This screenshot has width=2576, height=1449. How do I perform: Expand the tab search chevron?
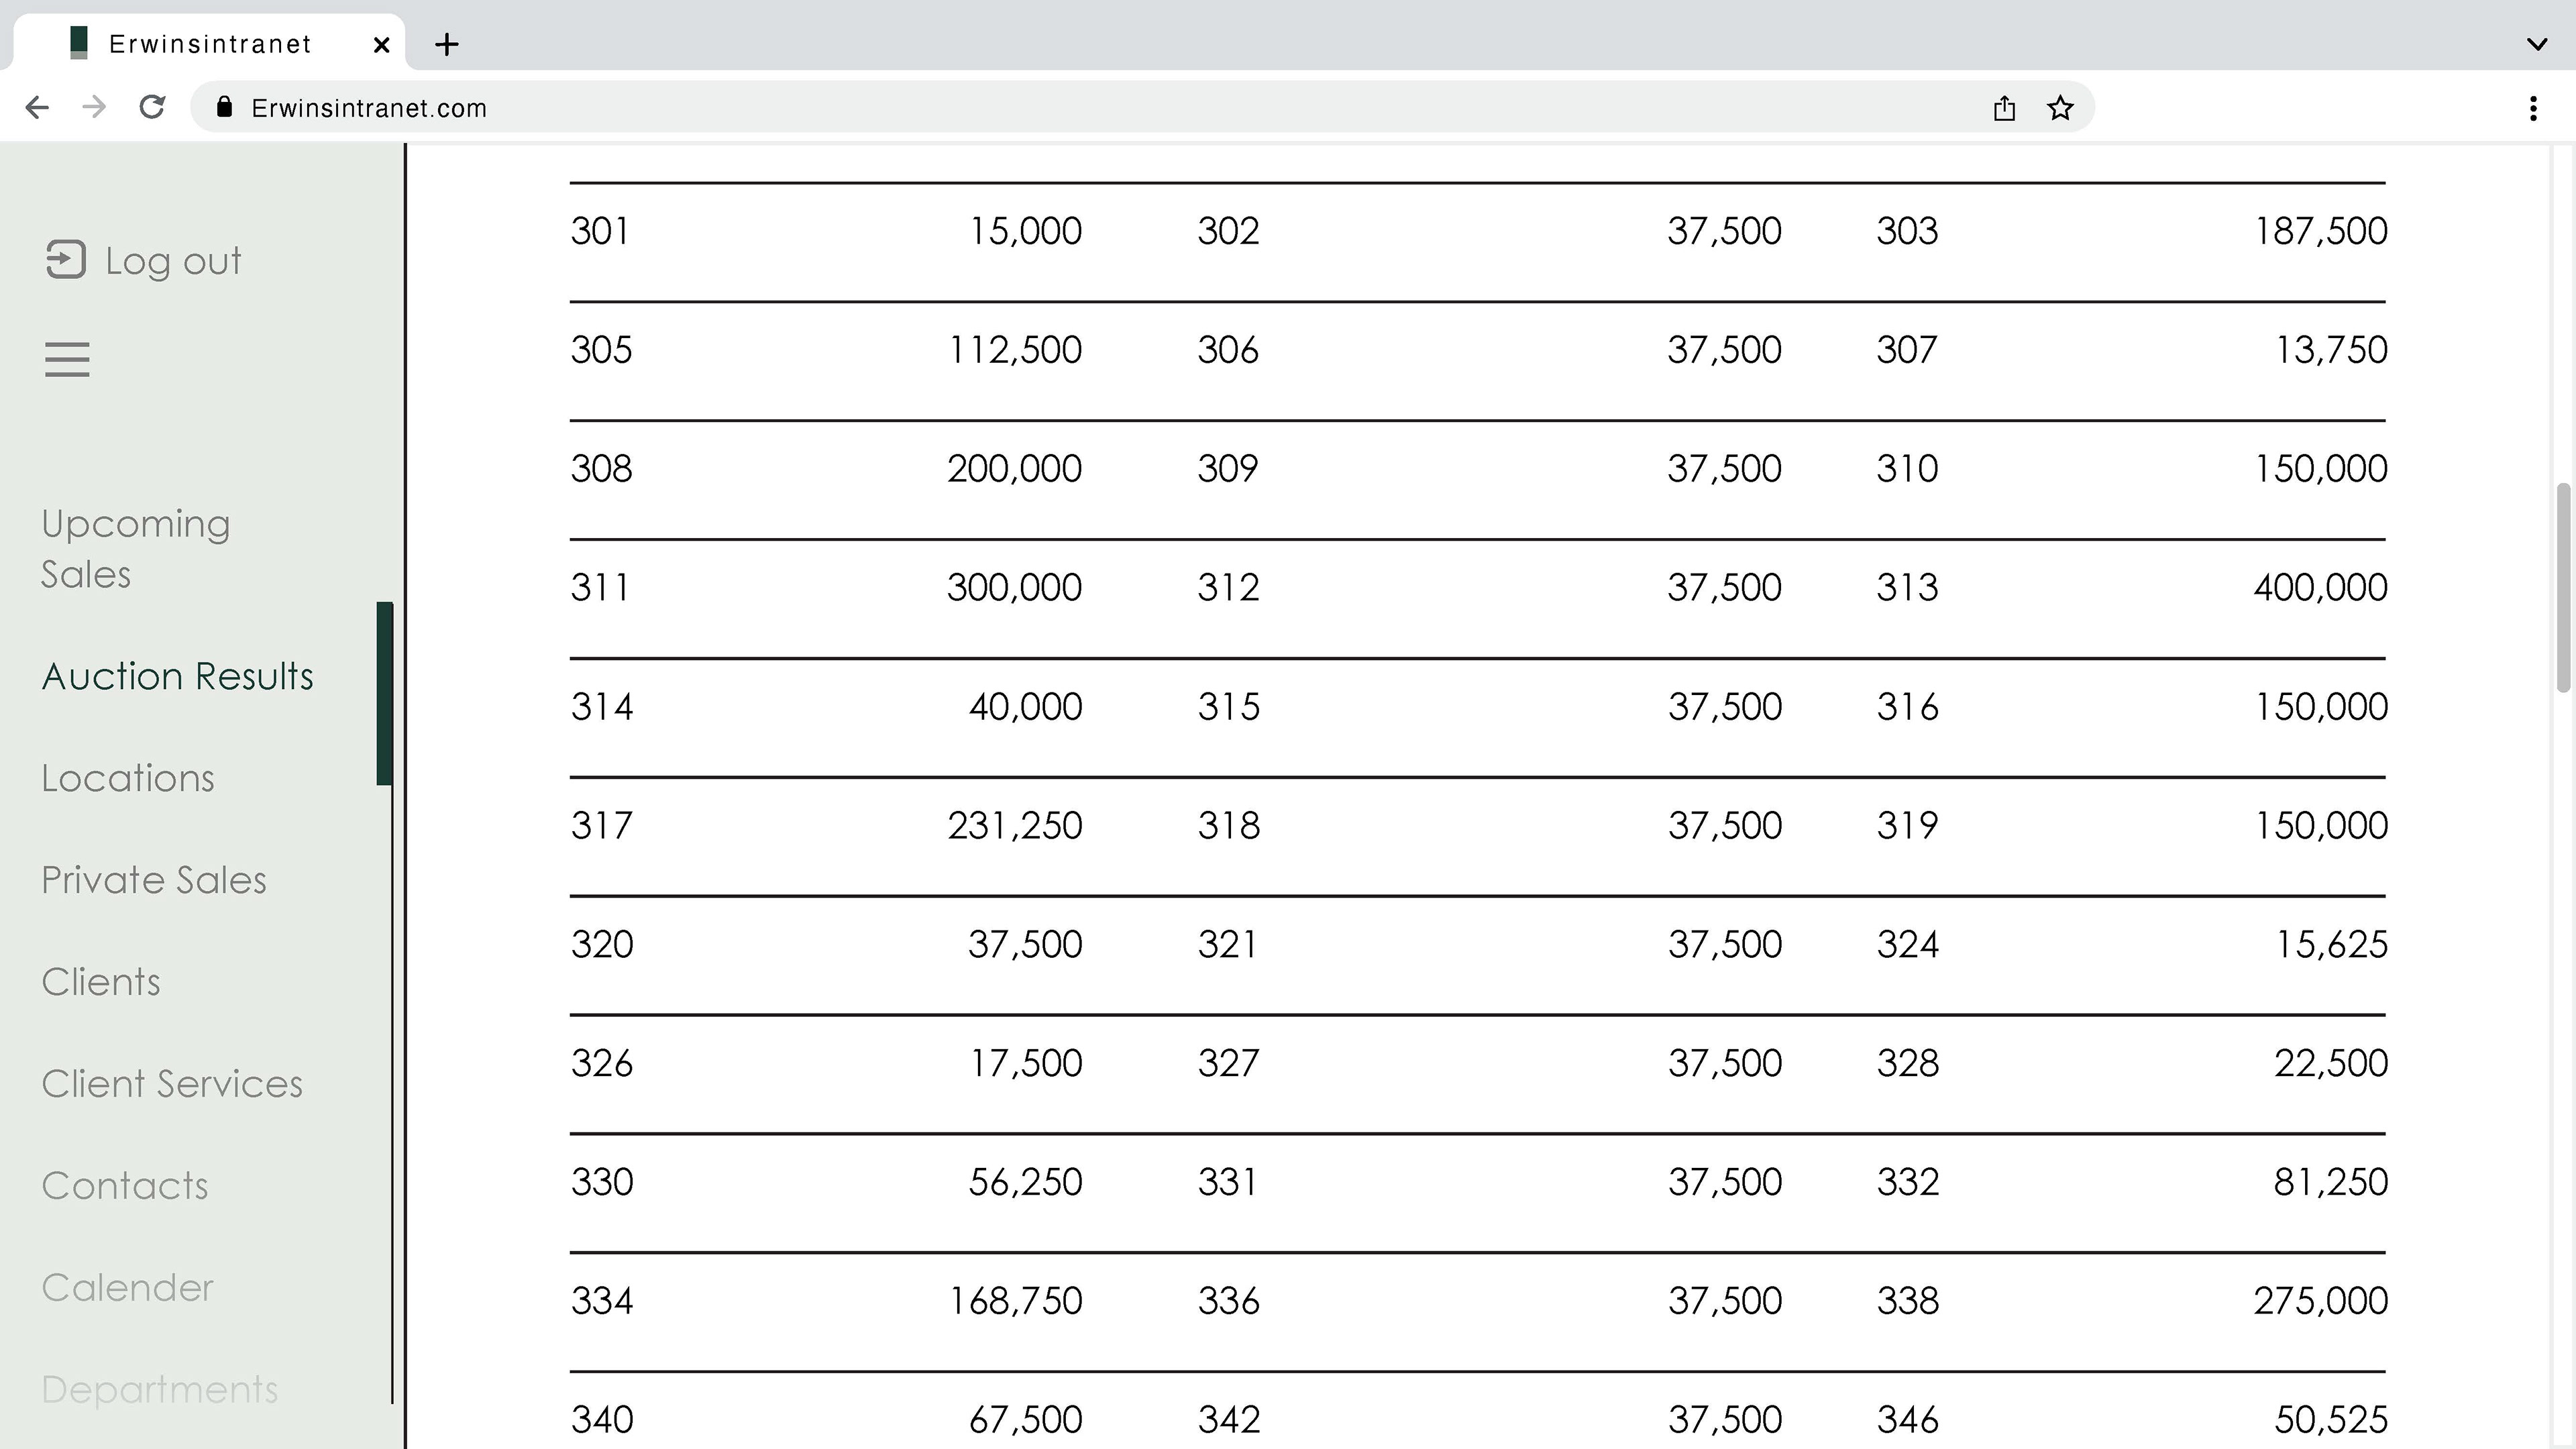click(x=2536, y=44)
